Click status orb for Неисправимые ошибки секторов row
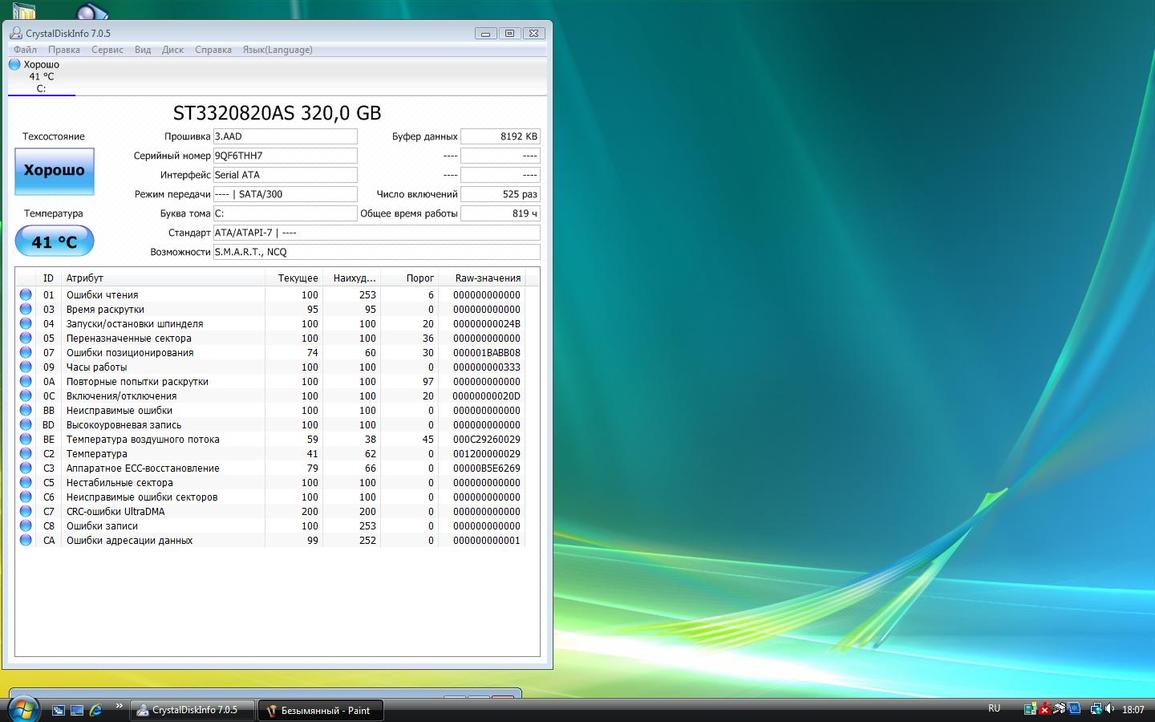1155x722 pixels. [x=26, y=497]
